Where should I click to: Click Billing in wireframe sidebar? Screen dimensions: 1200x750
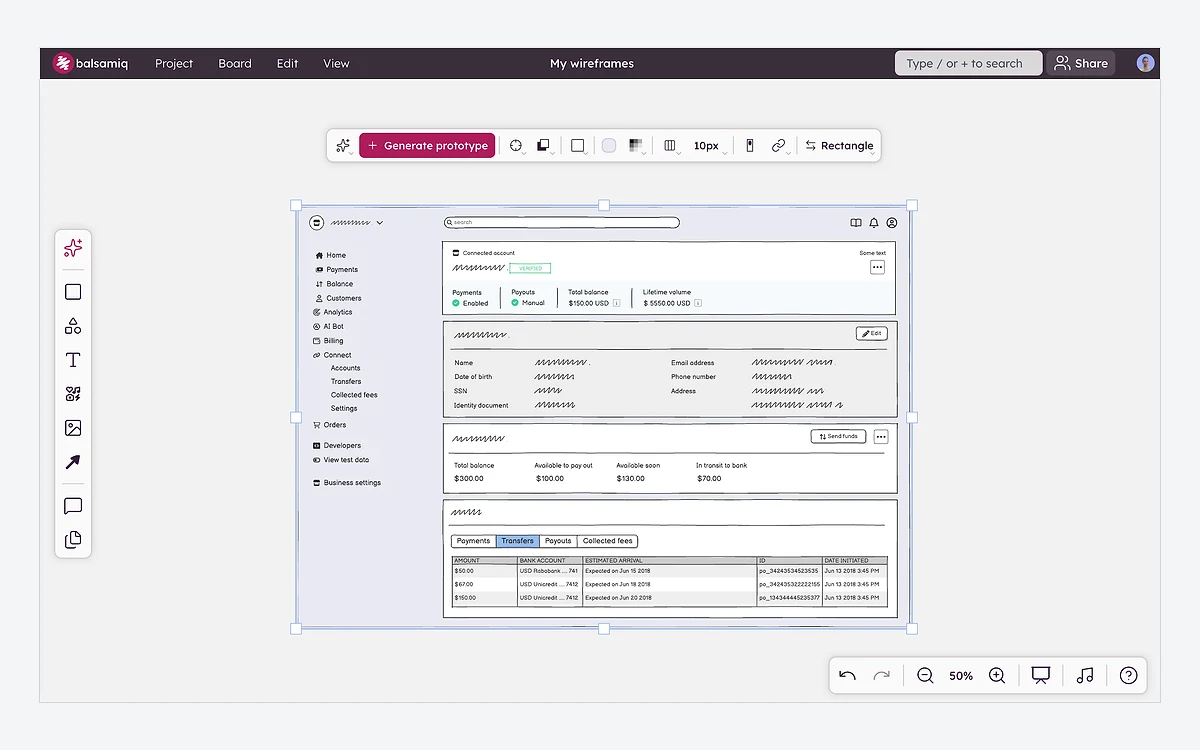pos(328,340)
